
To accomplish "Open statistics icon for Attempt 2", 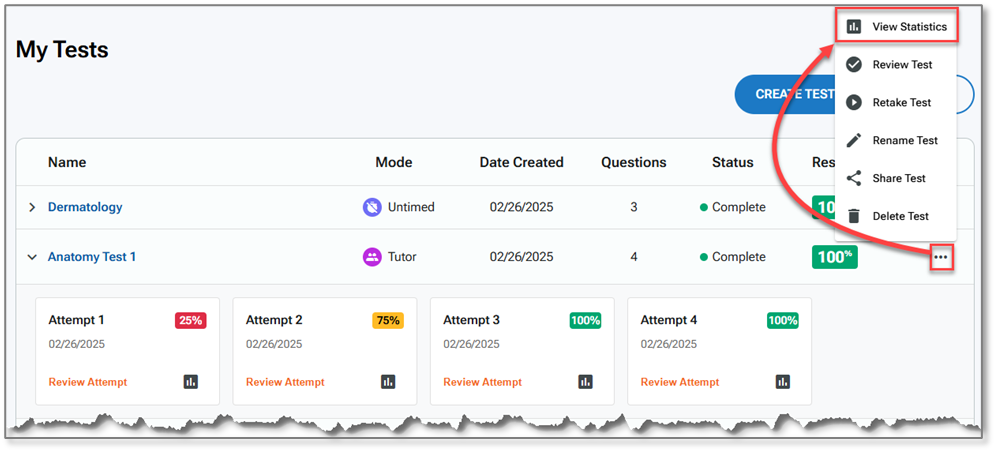I will (x=389, y=382).
